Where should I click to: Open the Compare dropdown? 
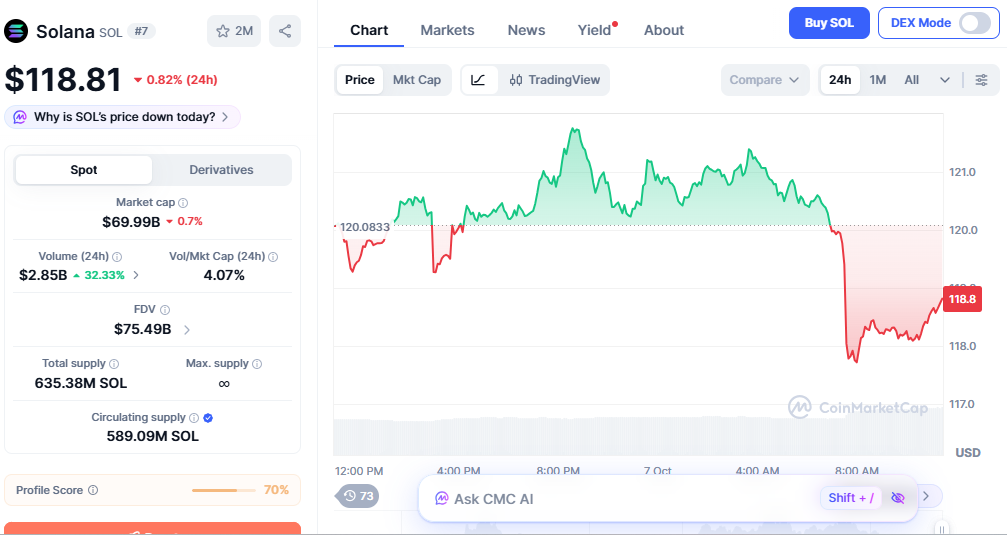(x=765, y=80)
